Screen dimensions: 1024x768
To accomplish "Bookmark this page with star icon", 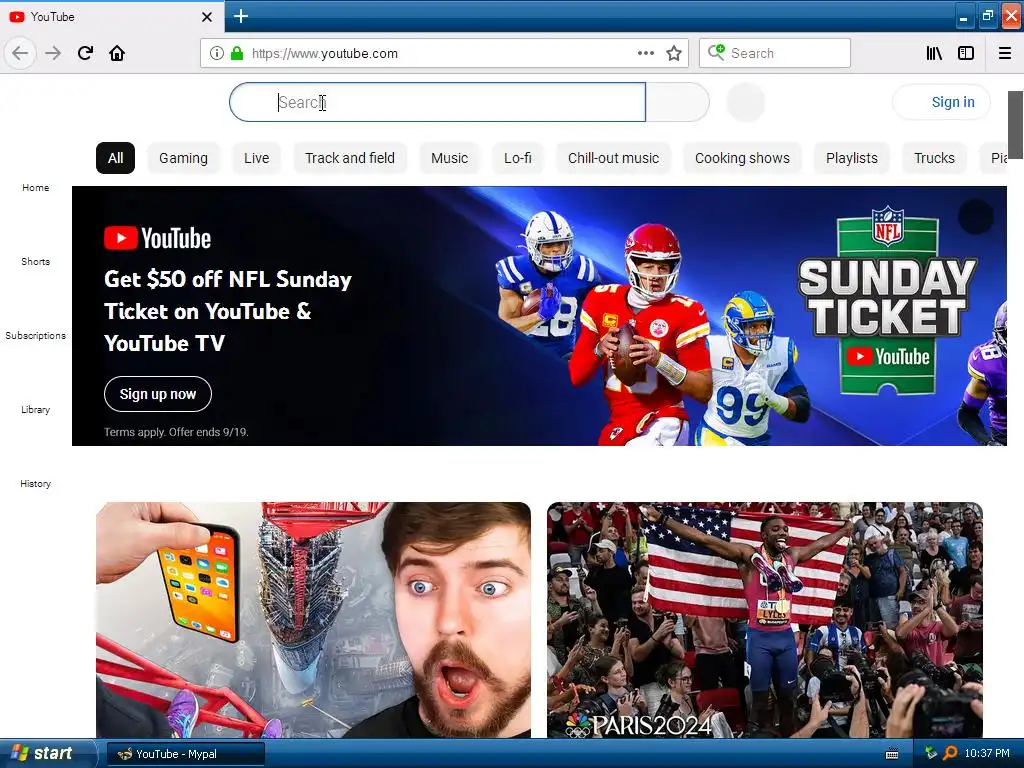I will coord(674,53).
